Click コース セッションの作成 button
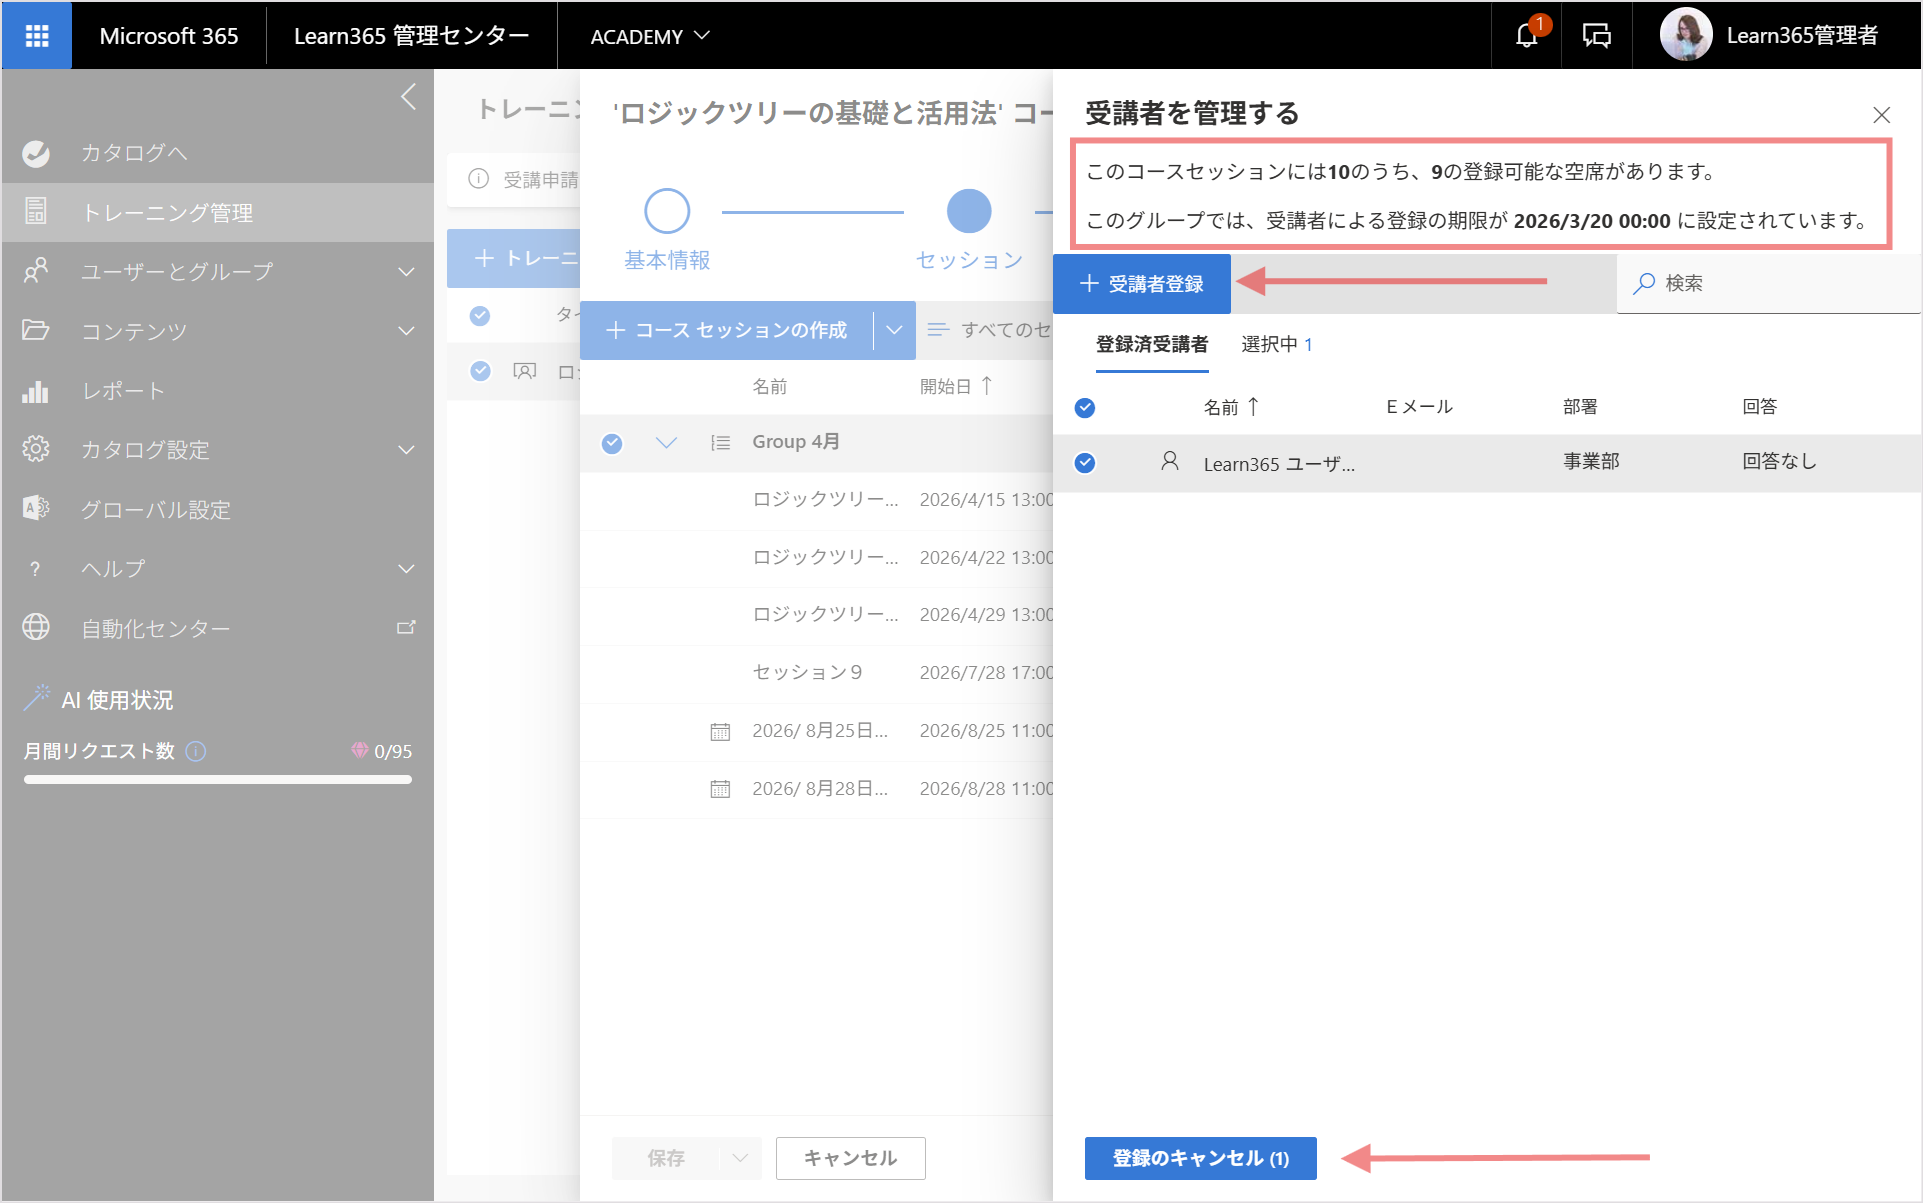1923x1203 pixels. (x=727, y=330)
